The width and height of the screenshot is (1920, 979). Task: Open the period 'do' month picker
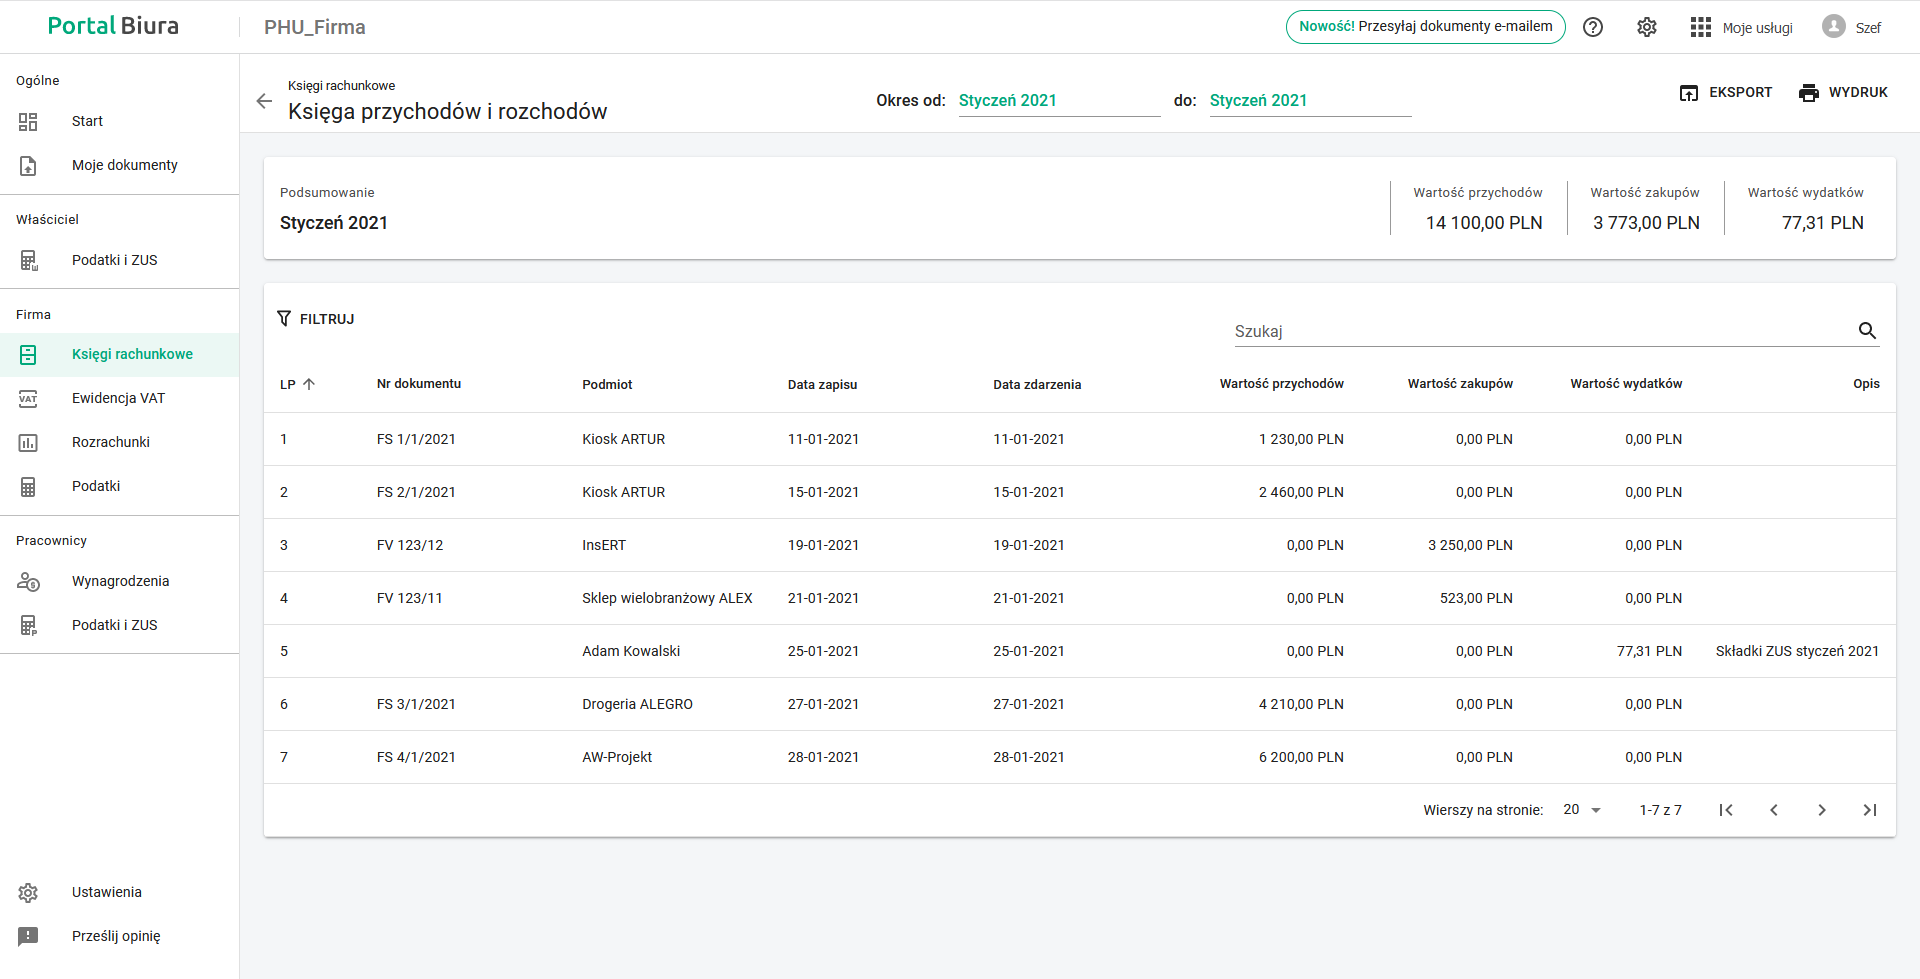coord(1309,101)
